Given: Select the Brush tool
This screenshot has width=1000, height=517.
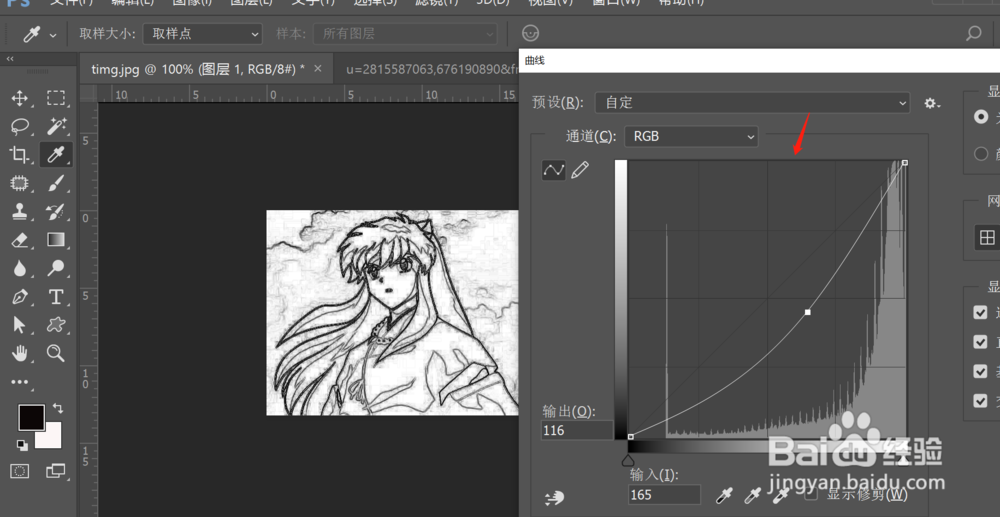Looking at the screenshot, I should pyautogui.click(x=56, y=184).
